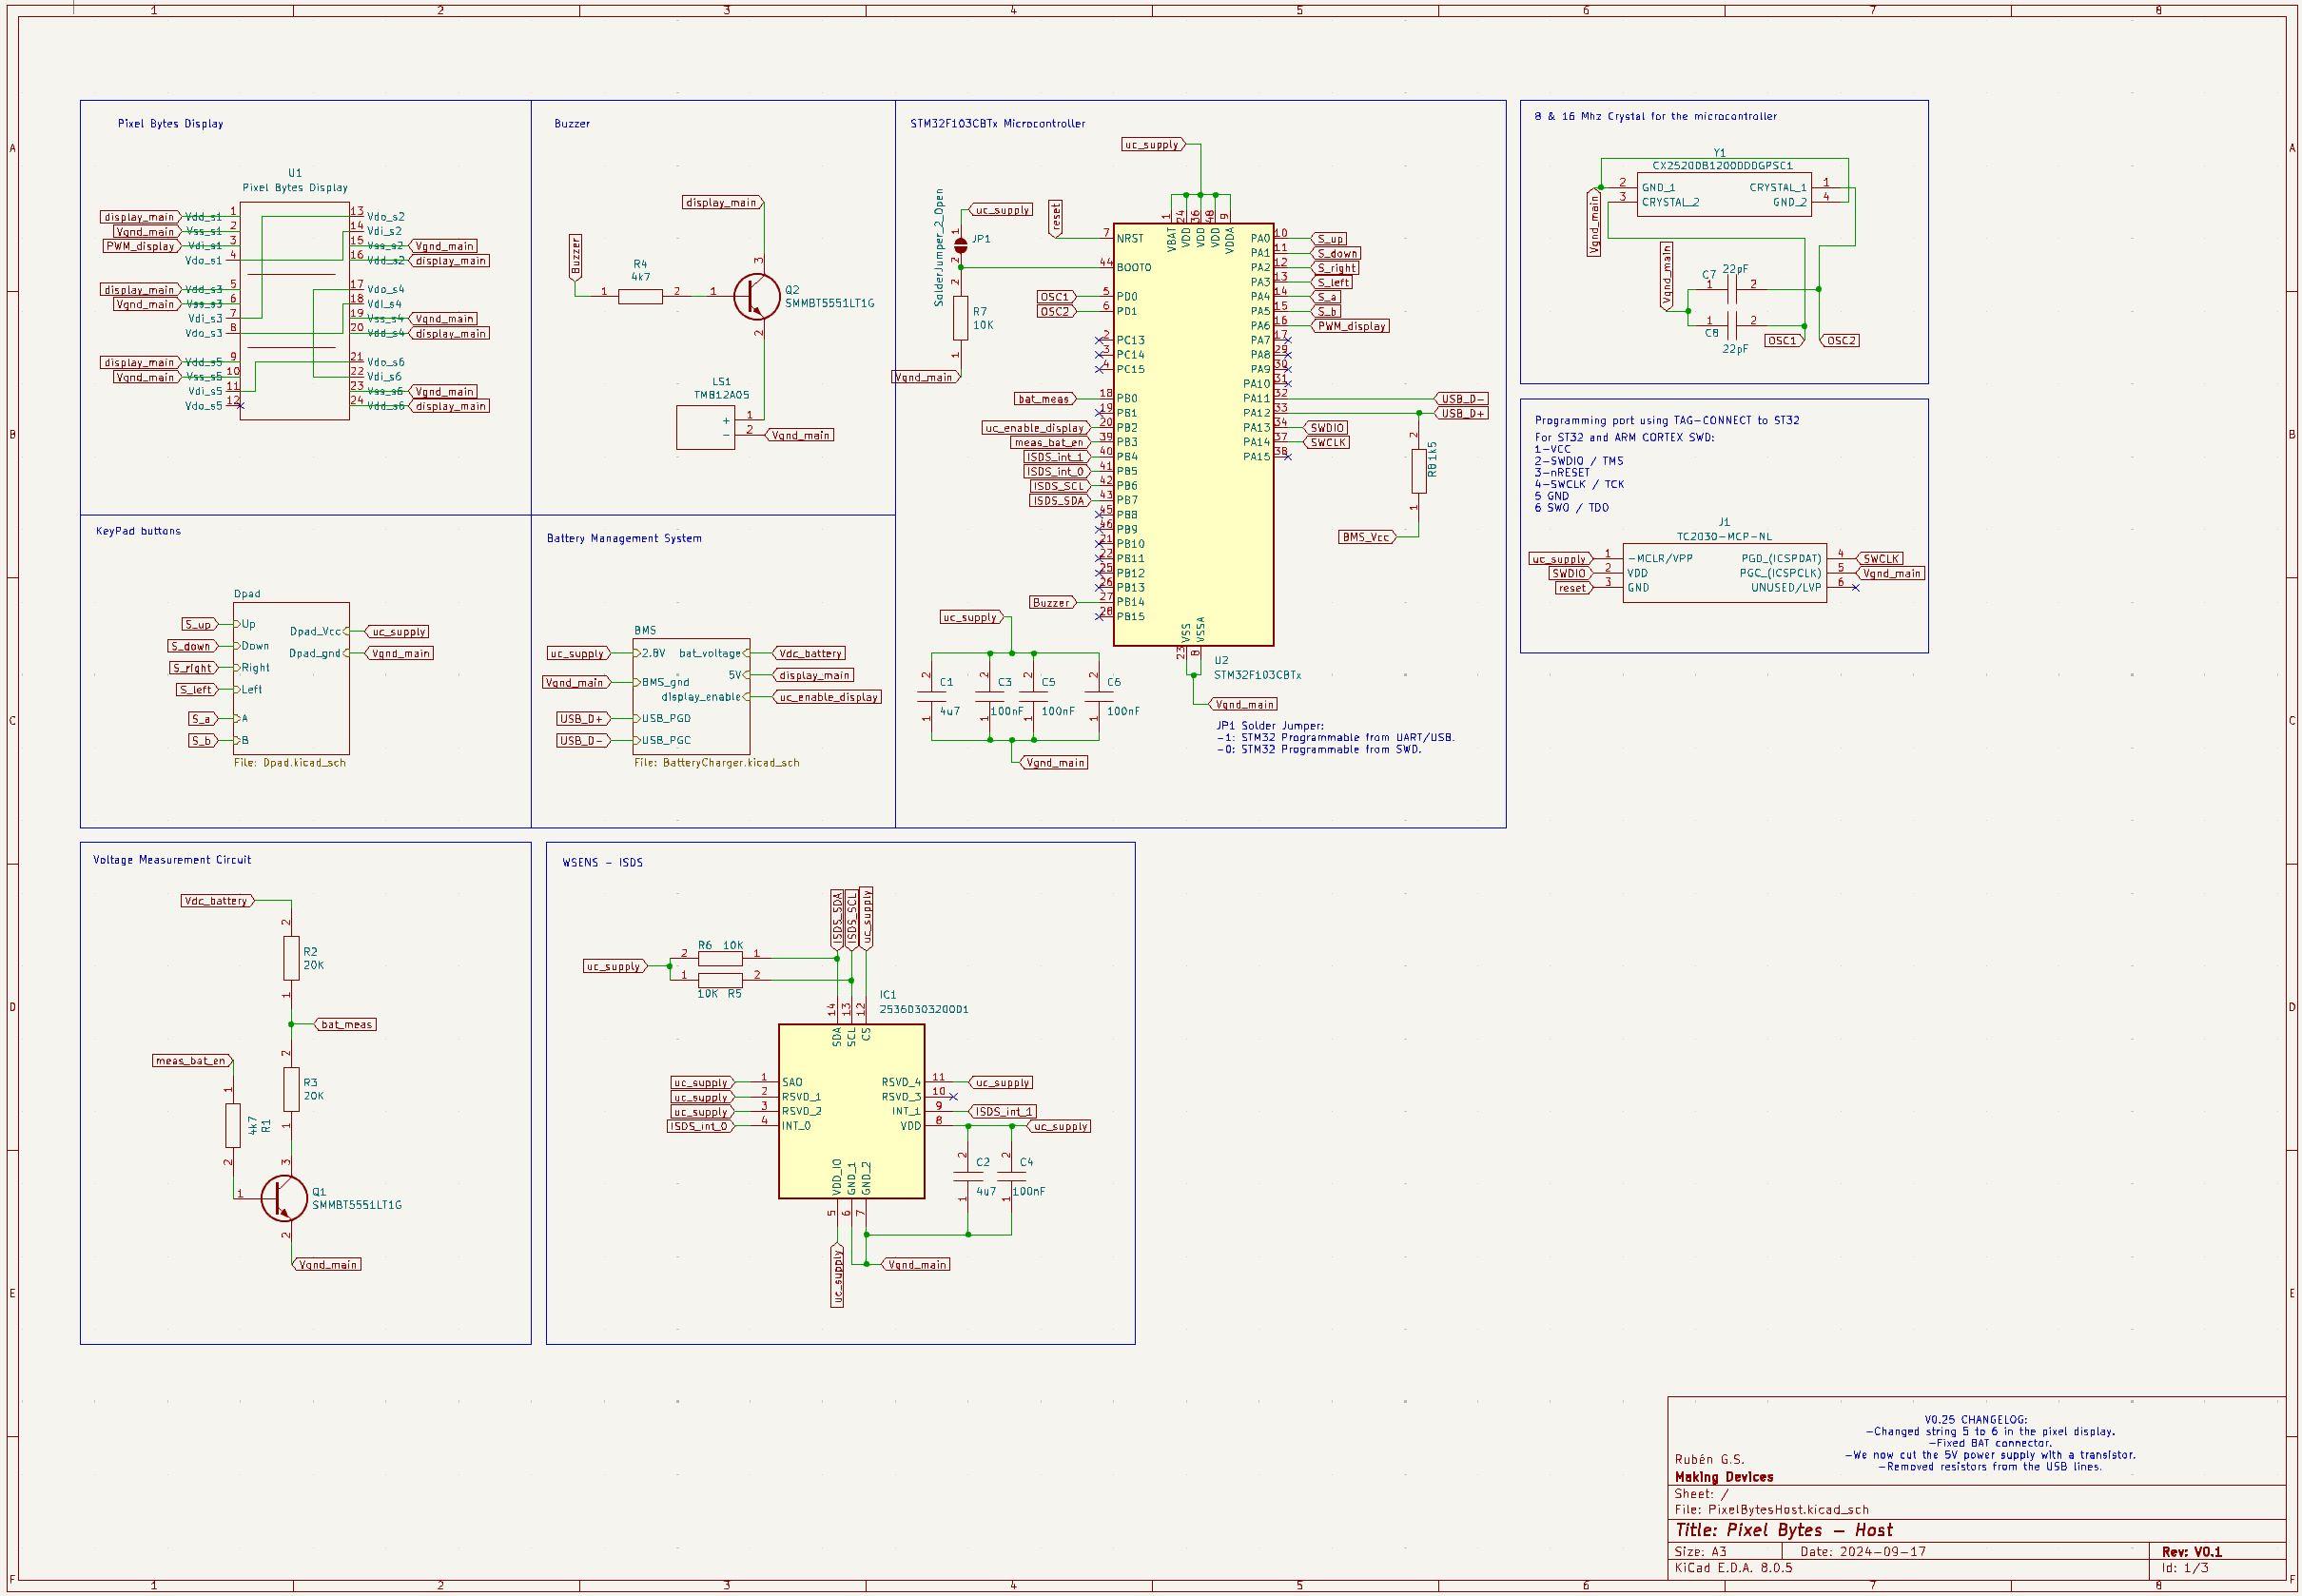
Task: Click the C2 4u7 capacitor symbol
Action: [967, 1177]
